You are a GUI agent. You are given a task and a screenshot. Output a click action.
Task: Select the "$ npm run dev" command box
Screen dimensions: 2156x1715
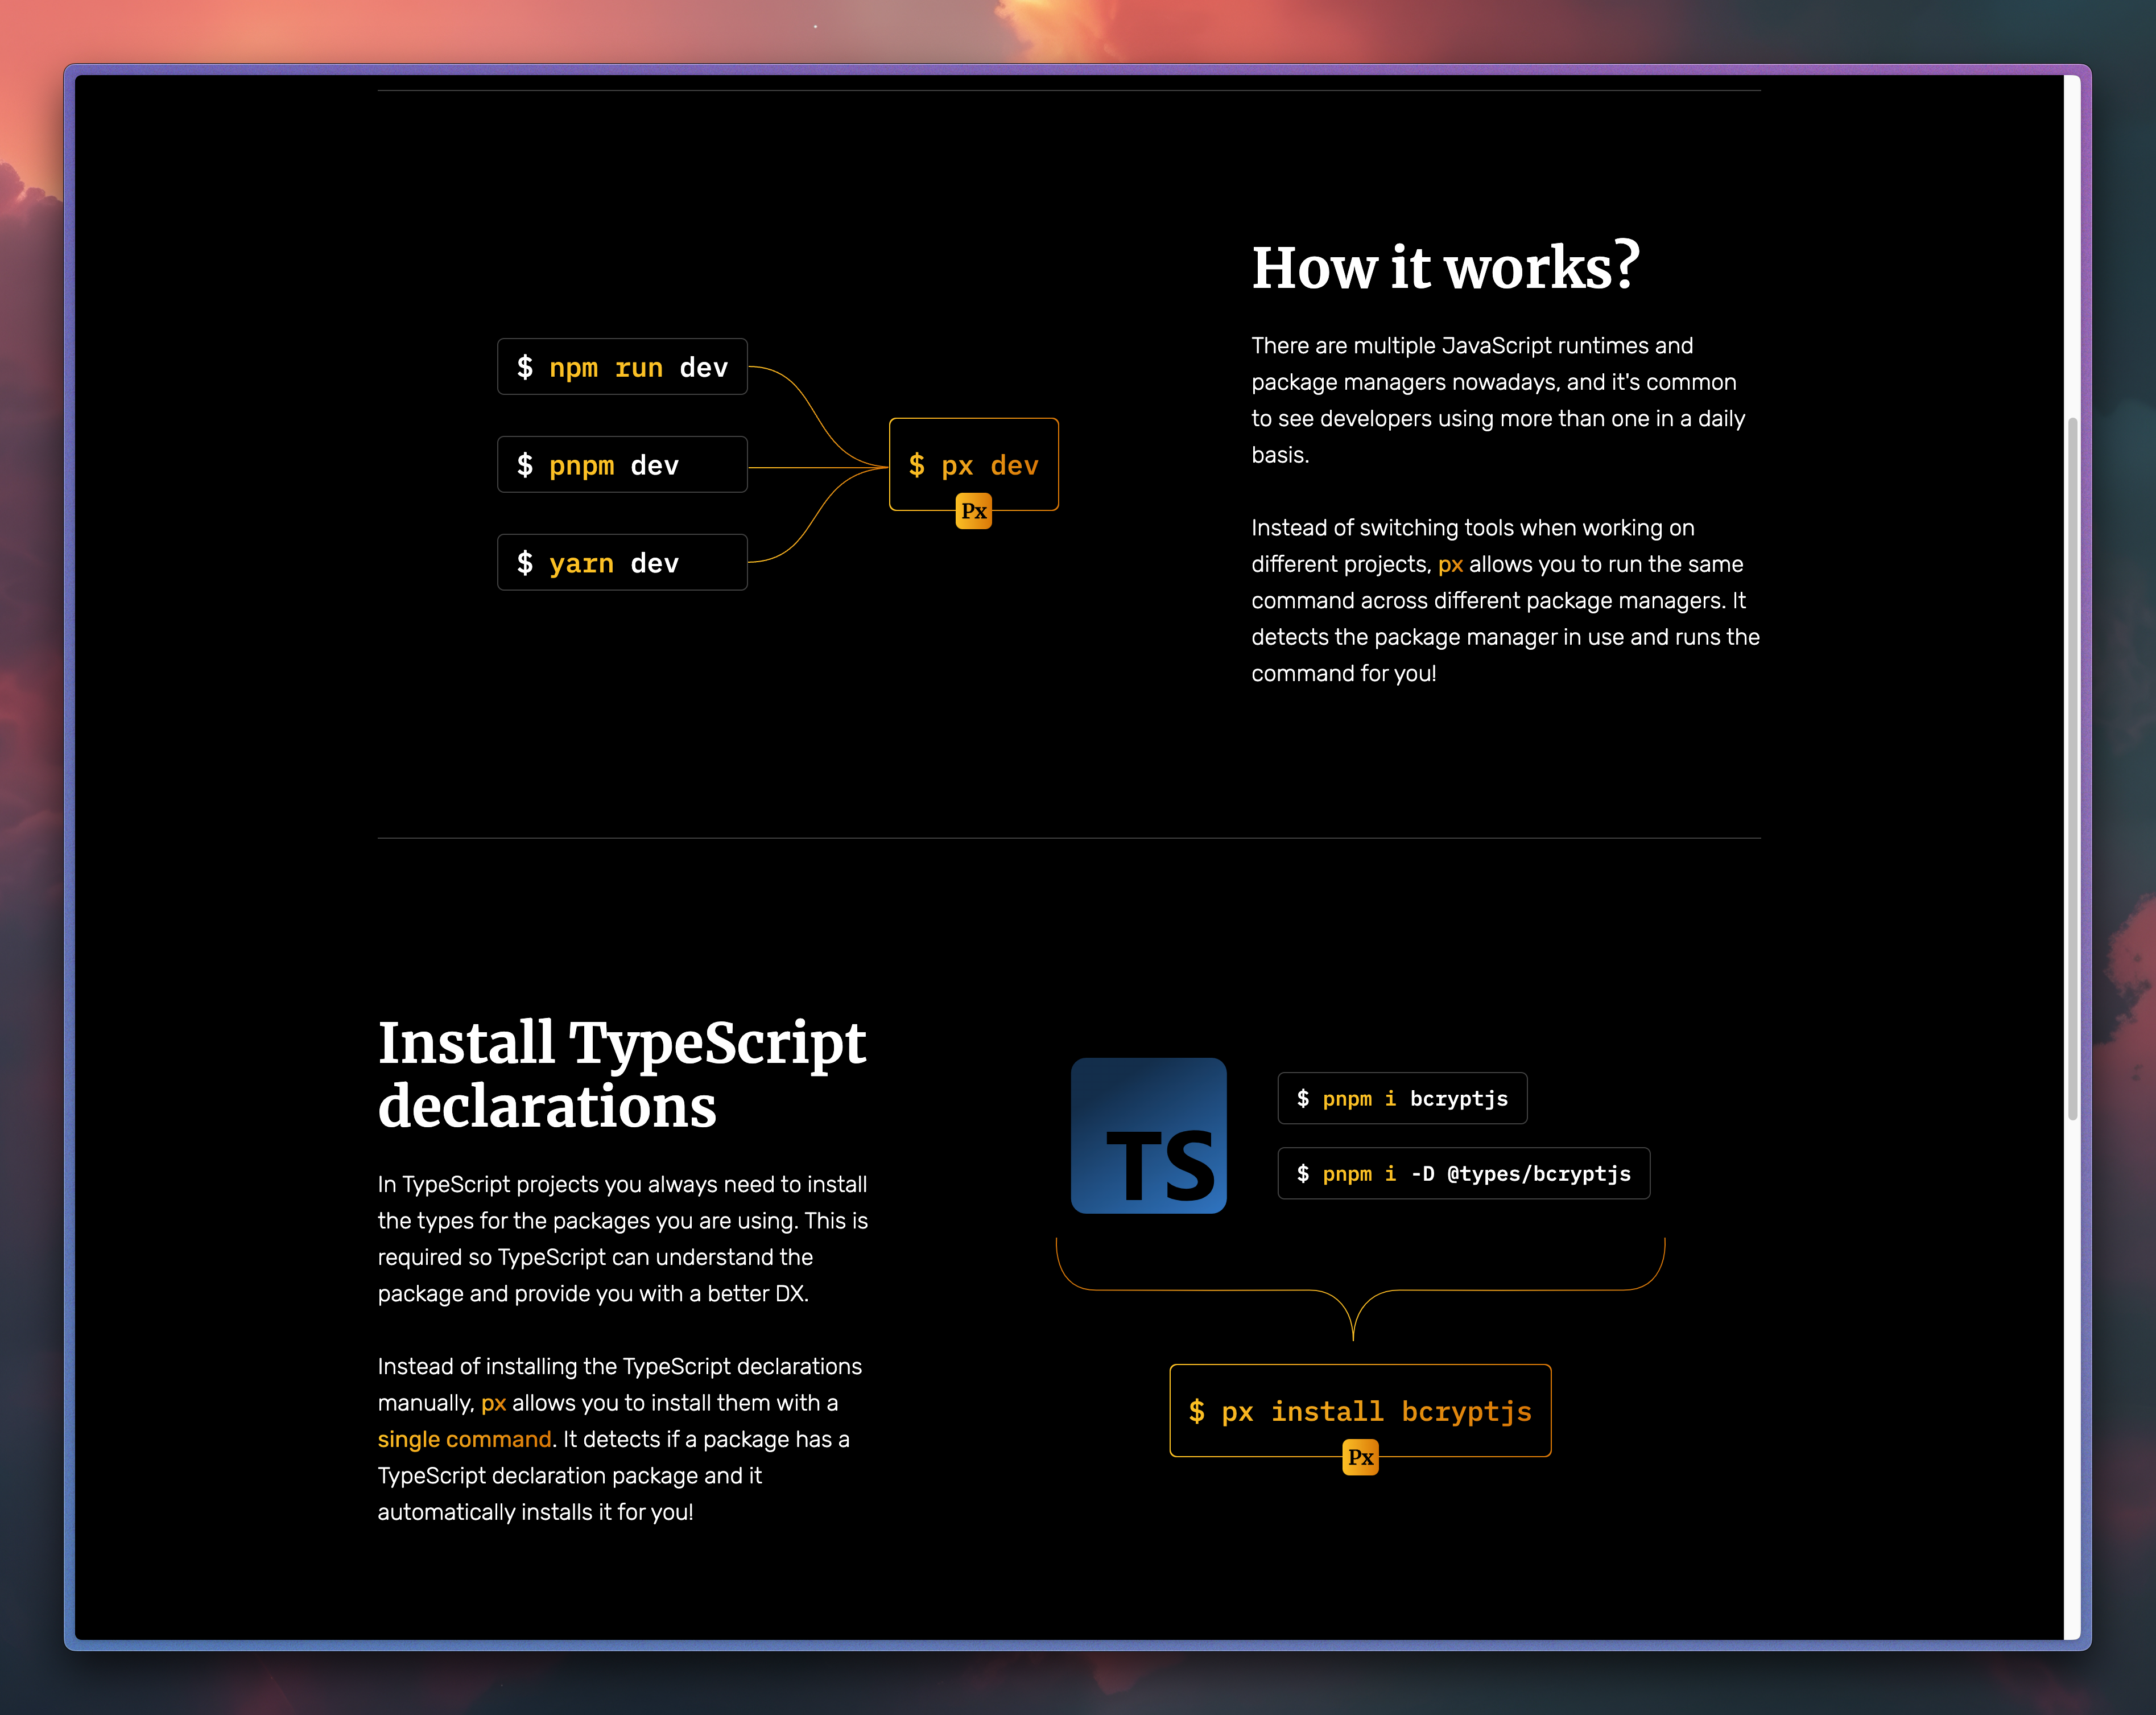click(622, 367)
